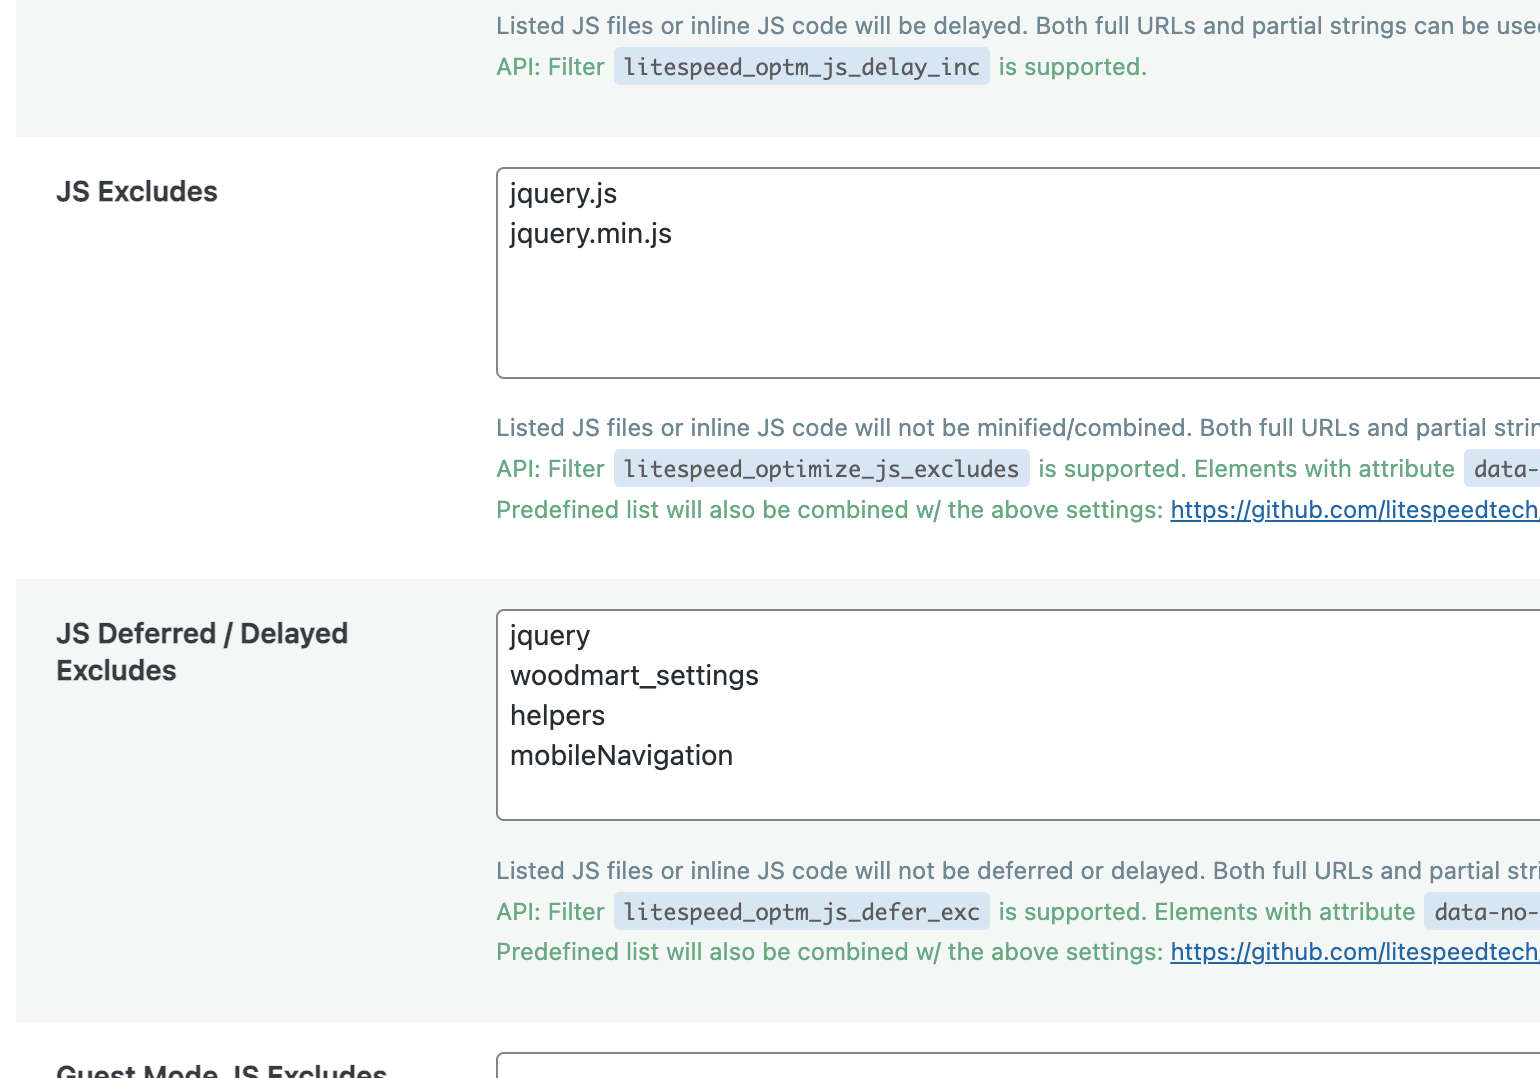Click the jquery.js line in JS Excludes
1540x1078 pixels.
coord(563,194)
